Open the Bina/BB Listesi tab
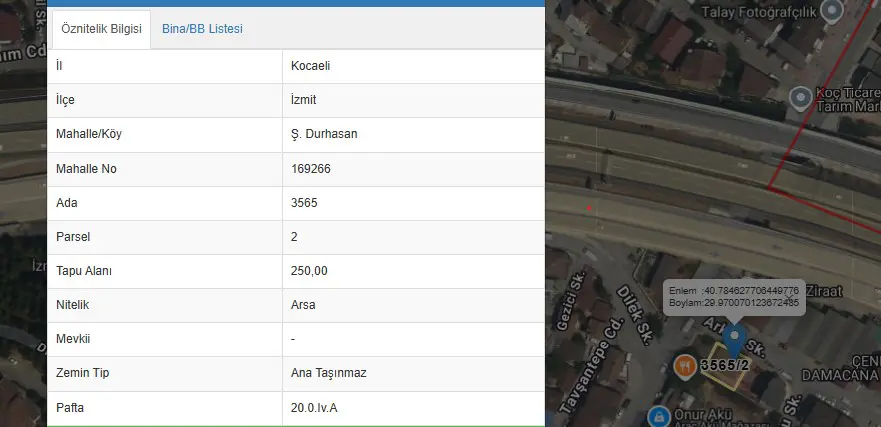 click(202, 29)
